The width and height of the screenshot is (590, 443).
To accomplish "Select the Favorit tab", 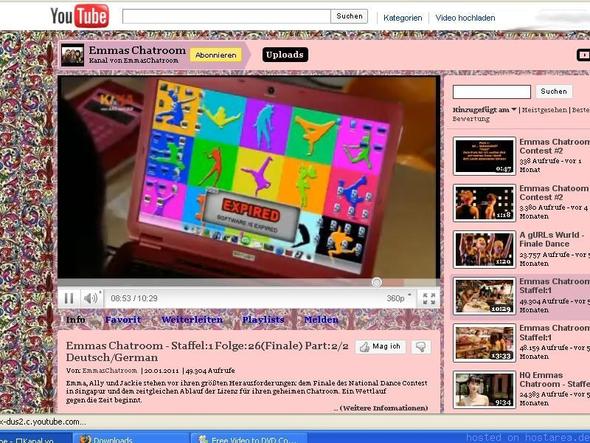I will (123, 320).
